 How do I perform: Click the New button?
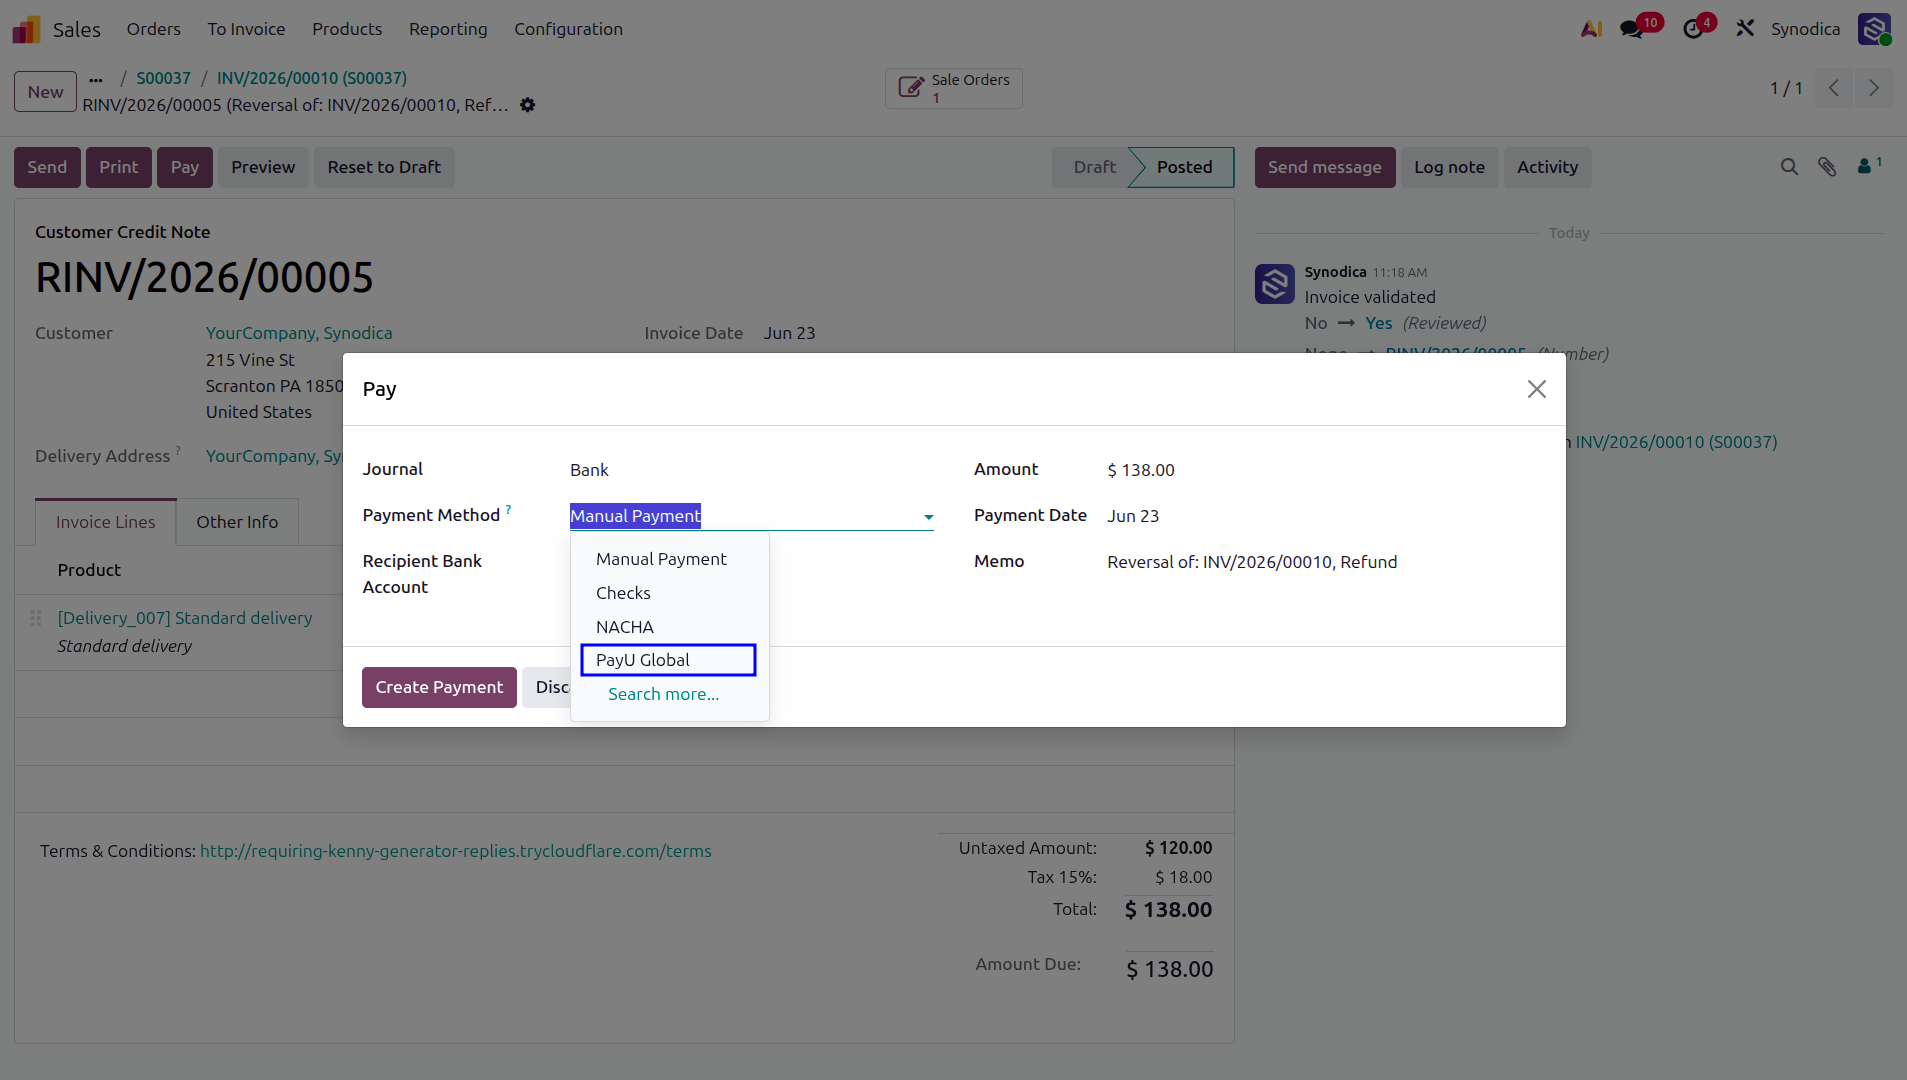tap(45, 92)
